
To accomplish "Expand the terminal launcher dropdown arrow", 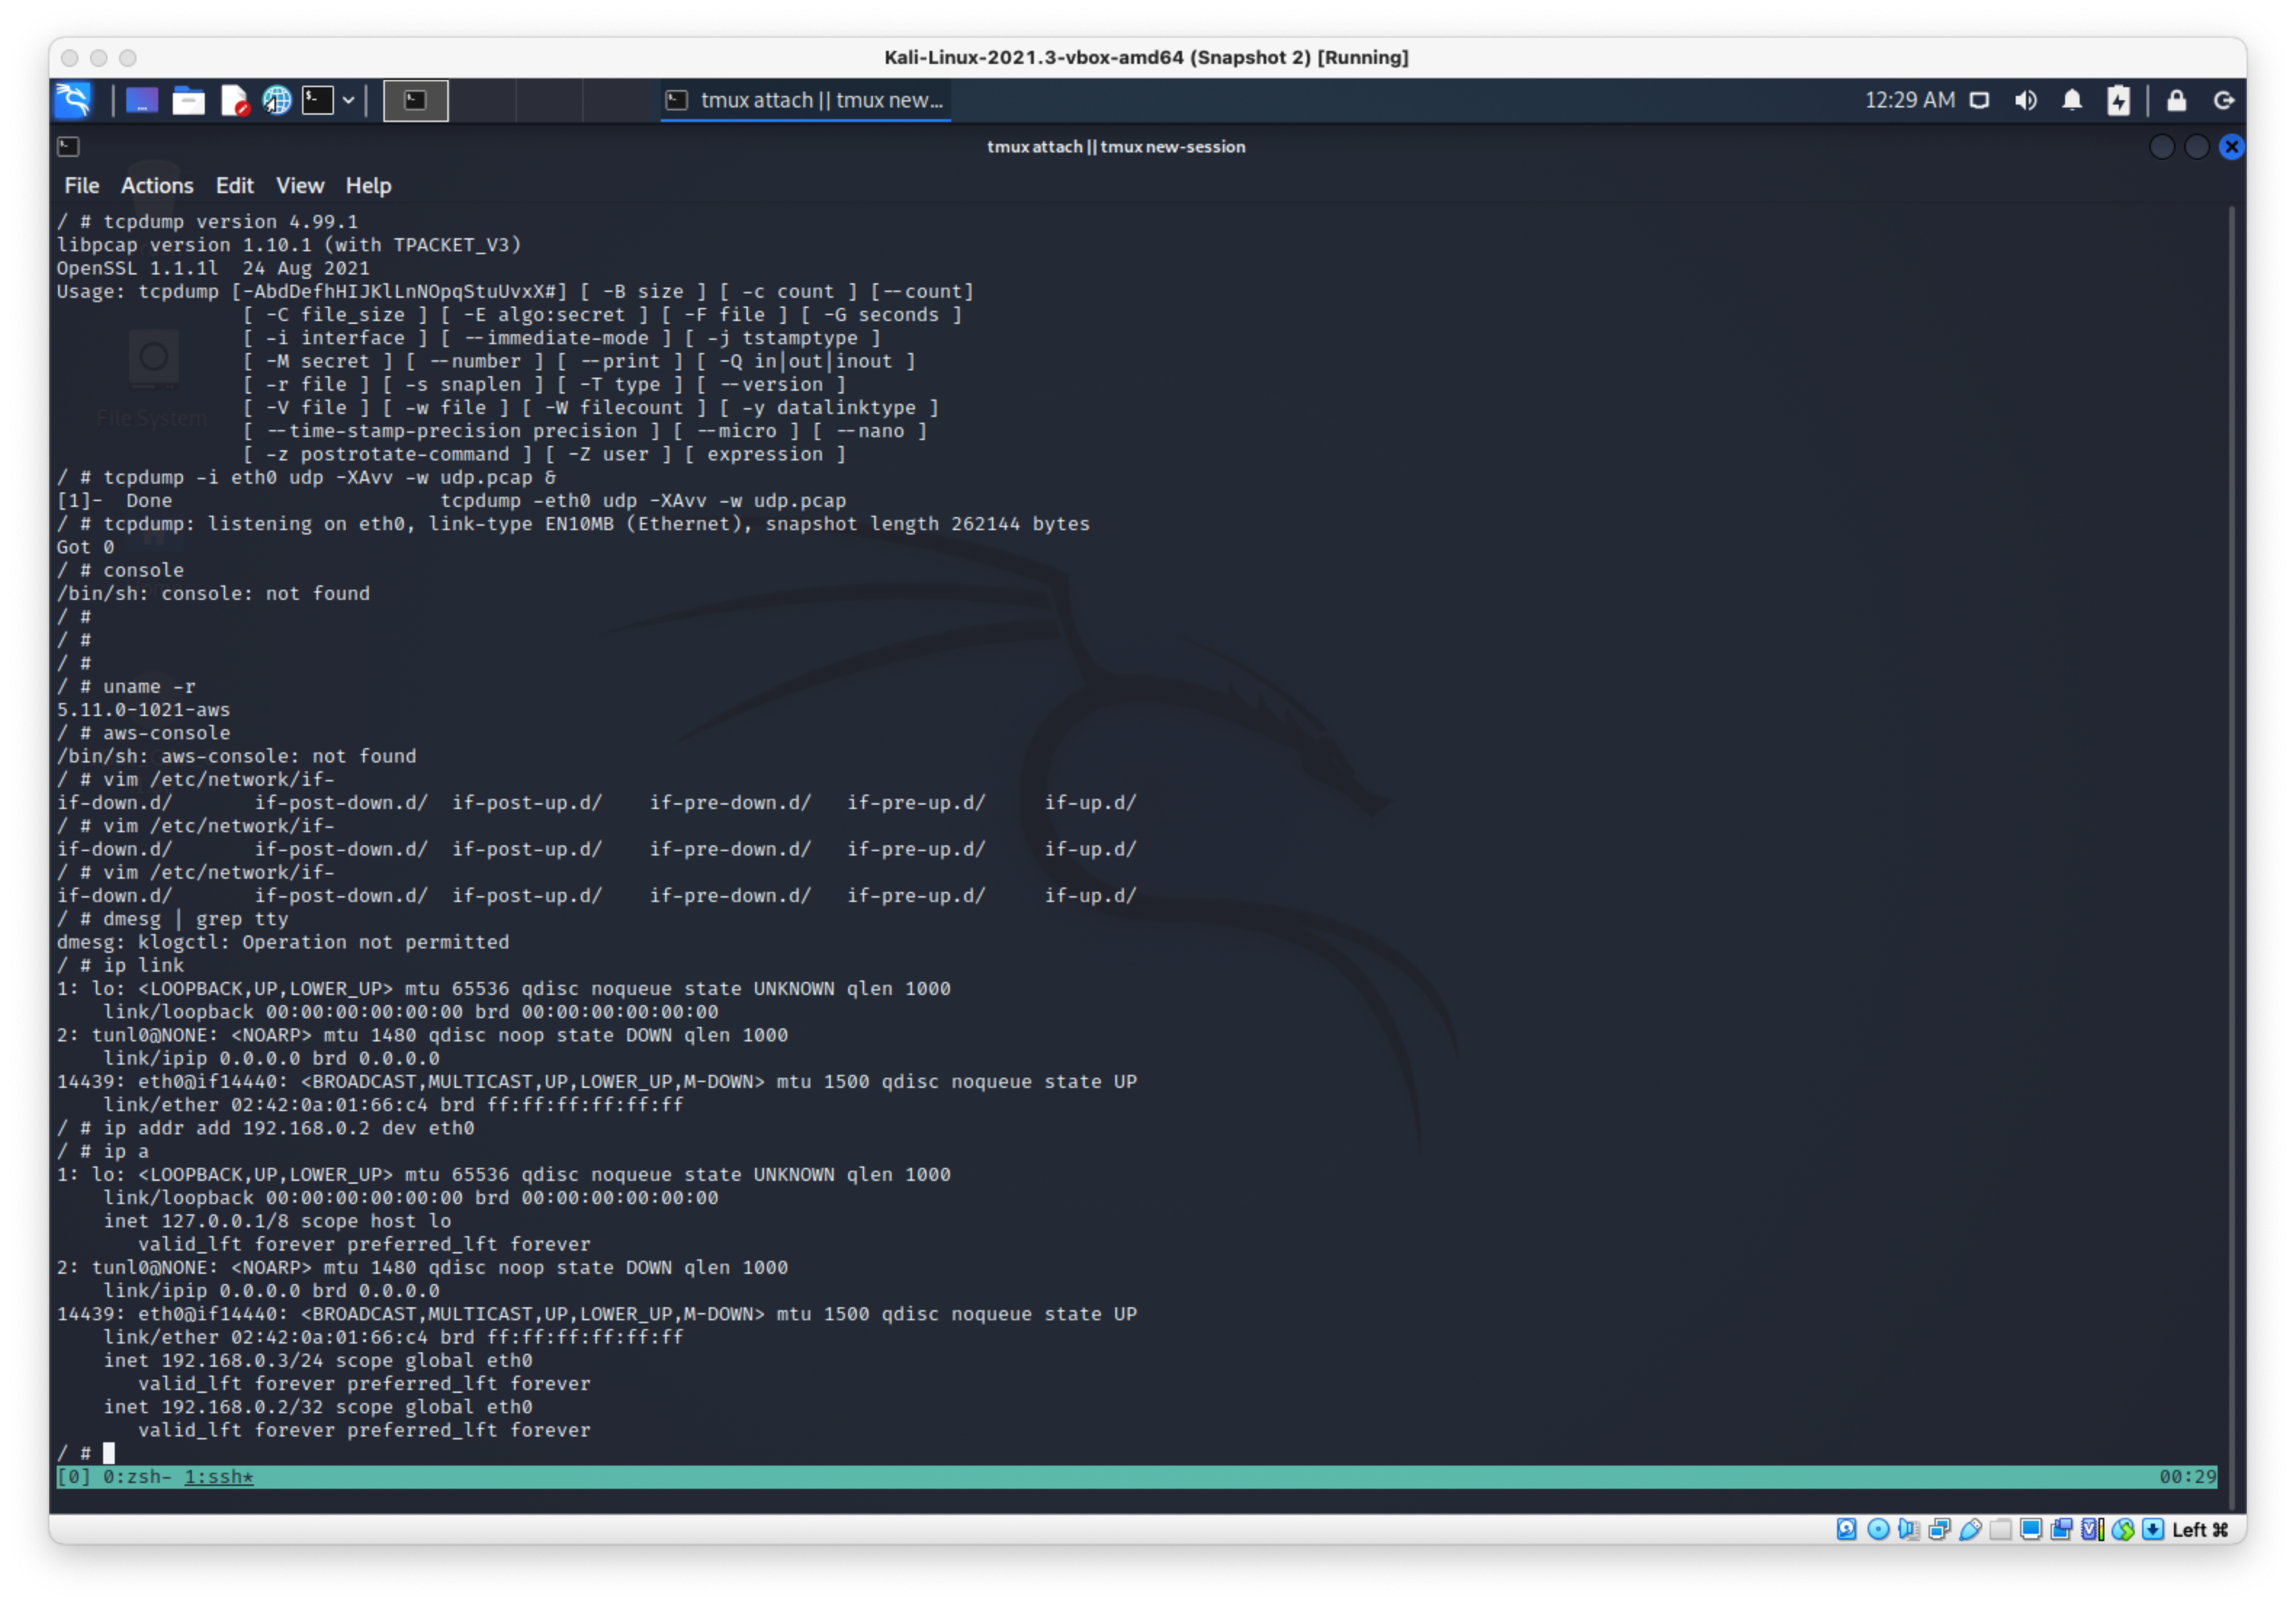I will [348, 100].
